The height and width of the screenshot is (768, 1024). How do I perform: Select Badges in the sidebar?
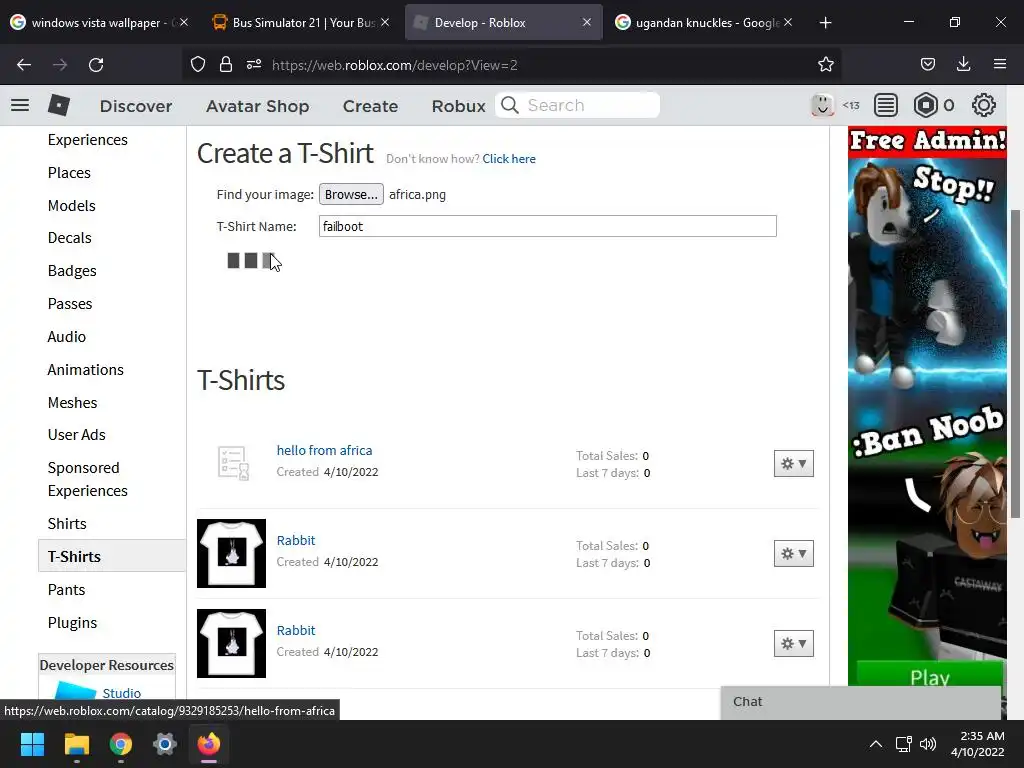[x=72, y=270]
